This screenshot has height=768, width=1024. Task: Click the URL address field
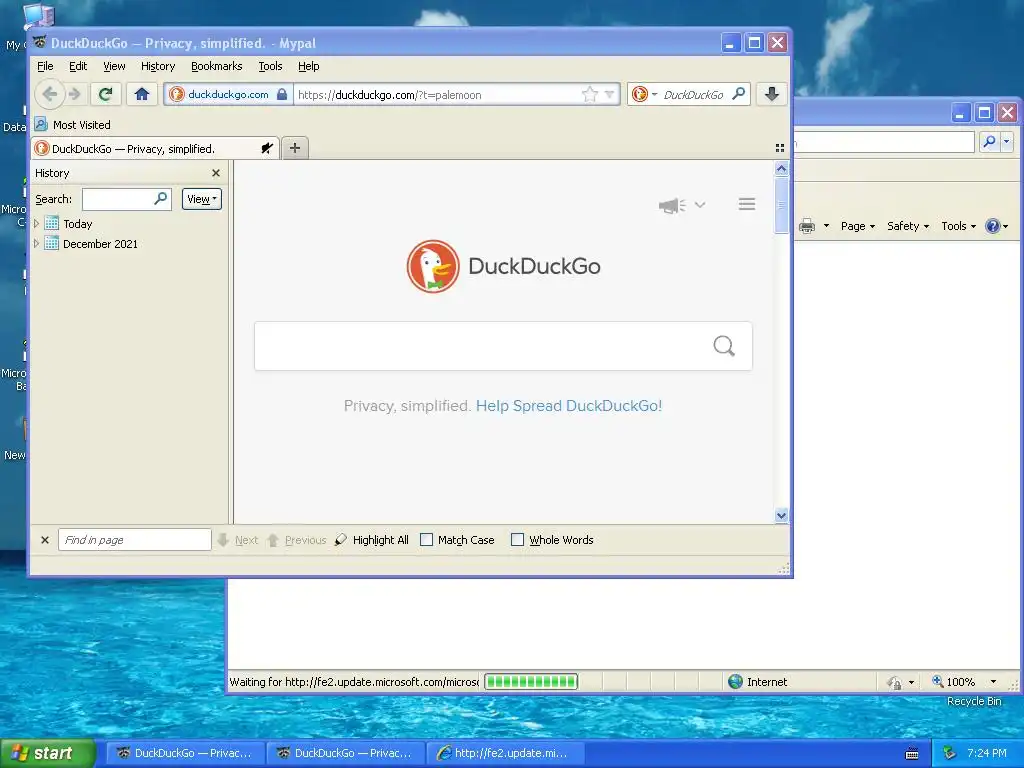(x=438, y=94)
